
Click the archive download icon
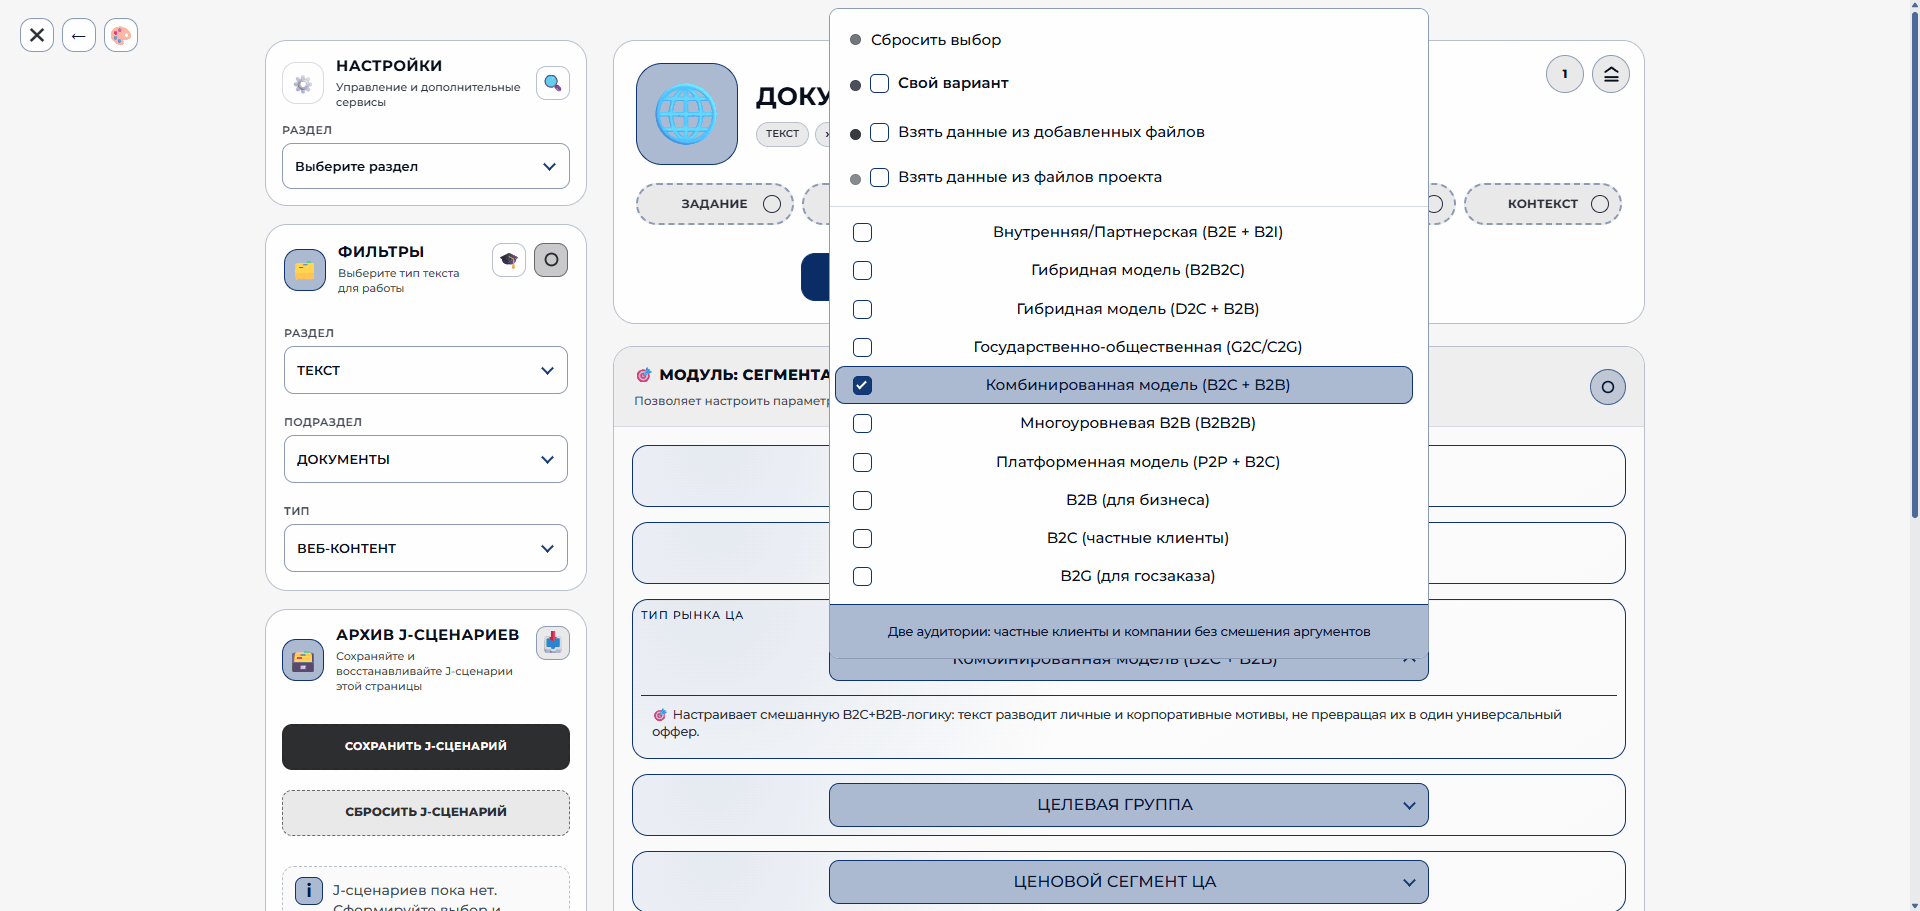(x=553, y=642)
